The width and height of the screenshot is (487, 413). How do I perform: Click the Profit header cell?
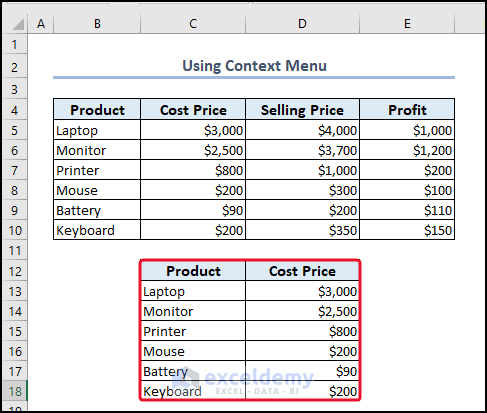click(x=407, y=110)
